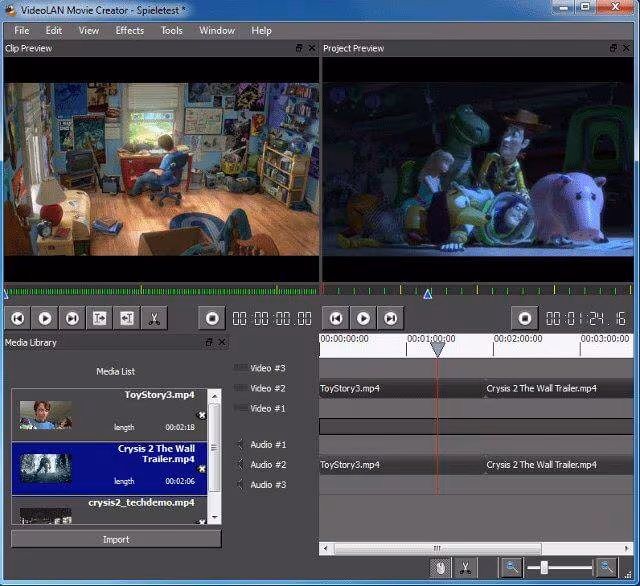
Task: Stop playback in Clip Preview
Action: click(212, 318)
